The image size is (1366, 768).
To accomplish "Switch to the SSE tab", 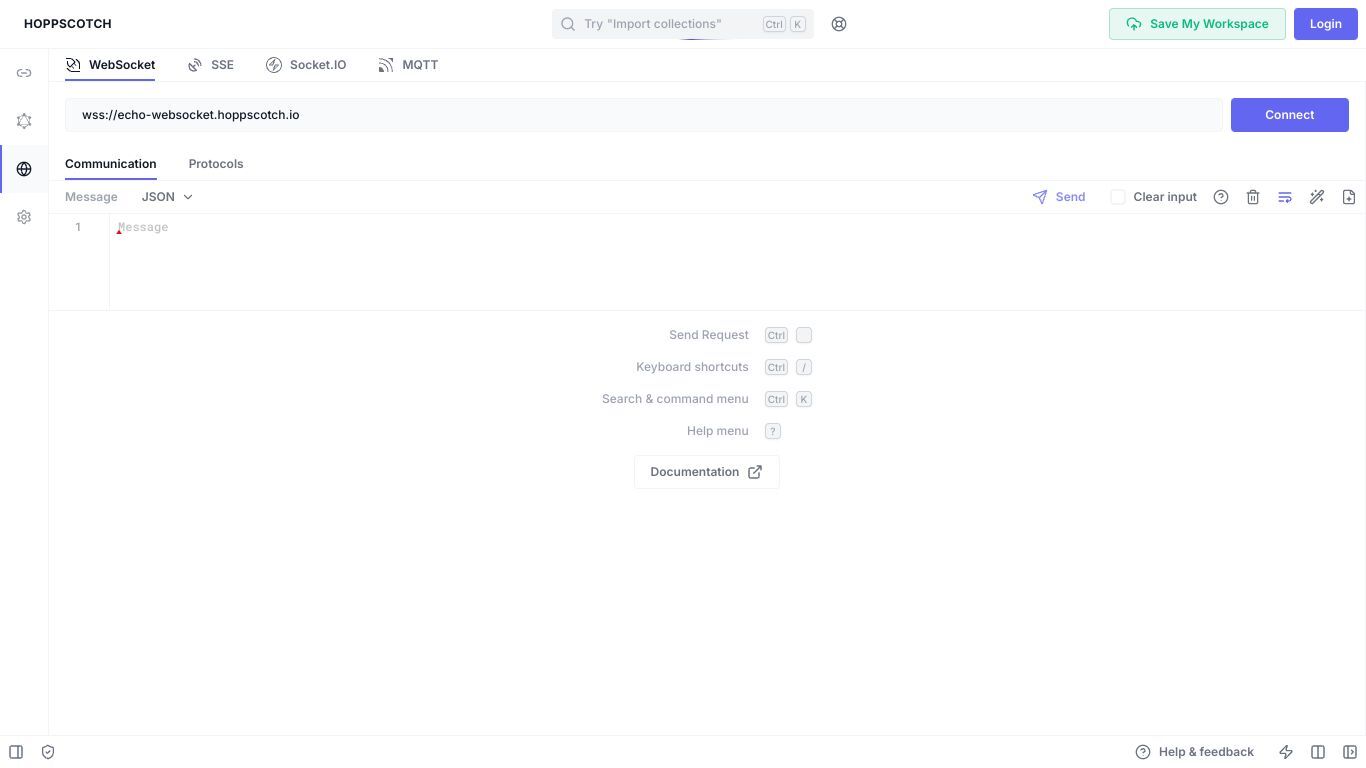I will [x=210, y=65].
